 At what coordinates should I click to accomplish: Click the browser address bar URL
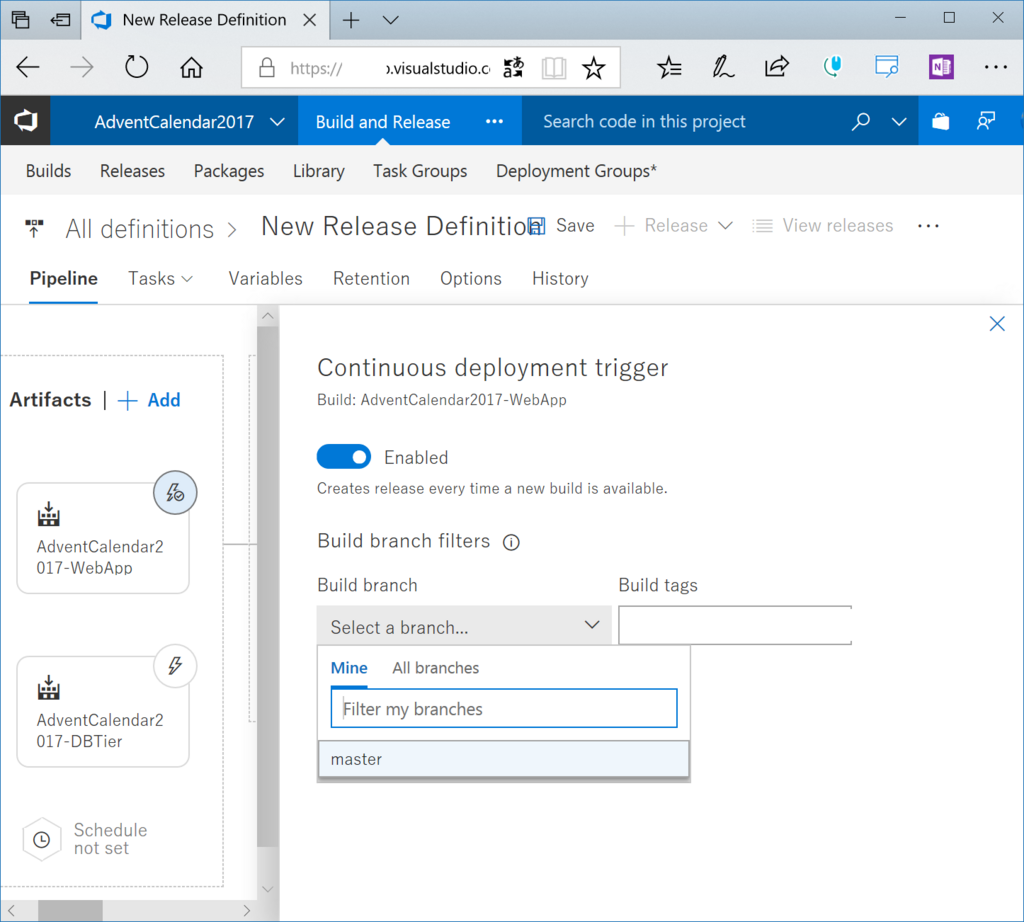(x=390, y=68)
